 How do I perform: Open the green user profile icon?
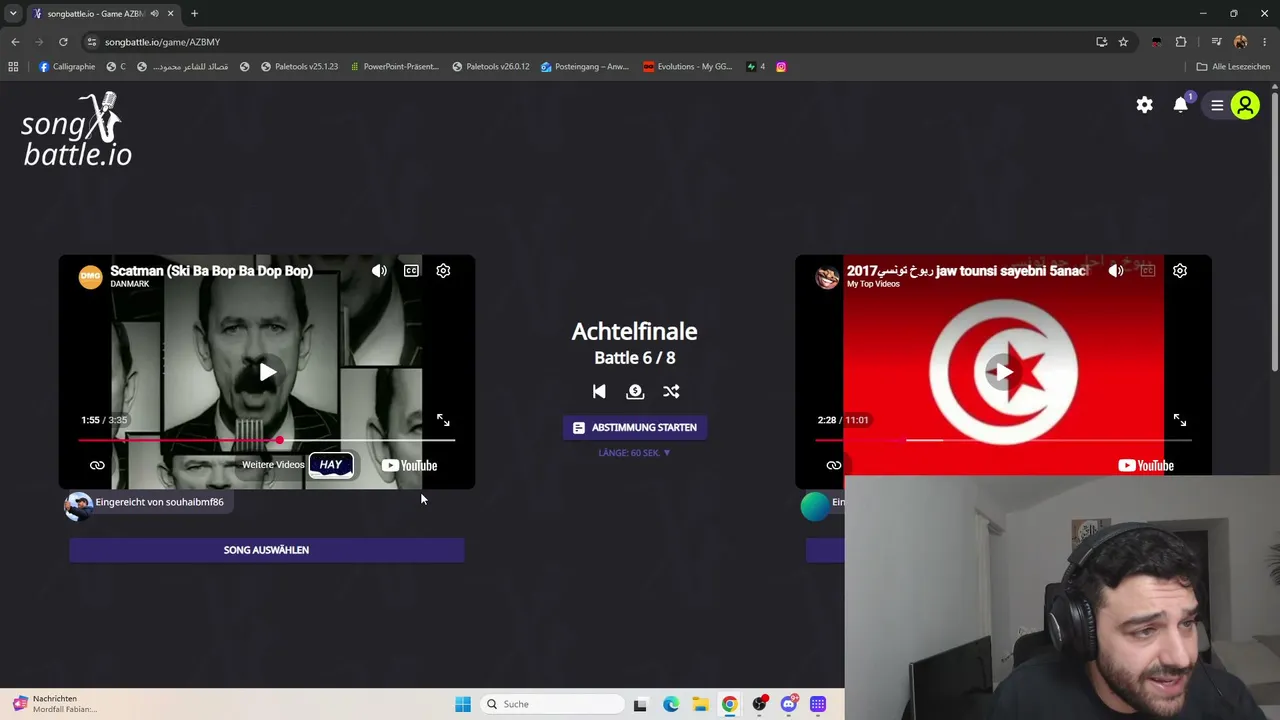pos(1245,105)
